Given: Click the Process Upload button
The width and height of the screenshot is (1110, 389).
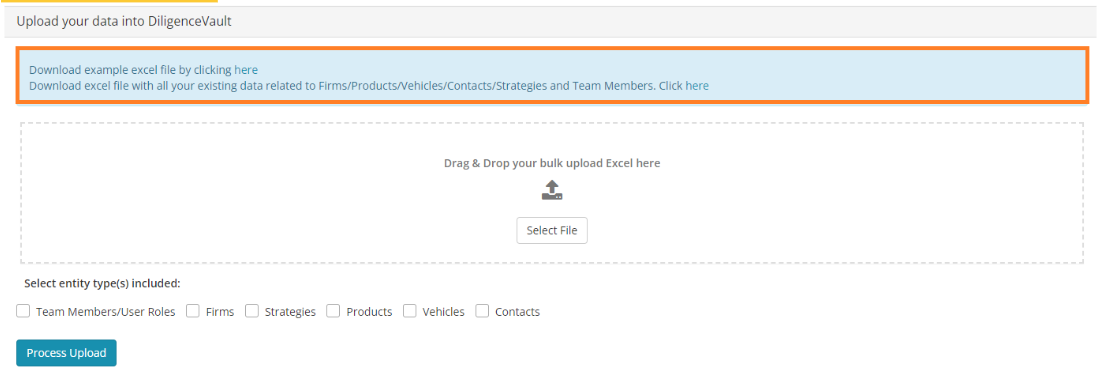Looking at the screenshot, I should 67,353.
